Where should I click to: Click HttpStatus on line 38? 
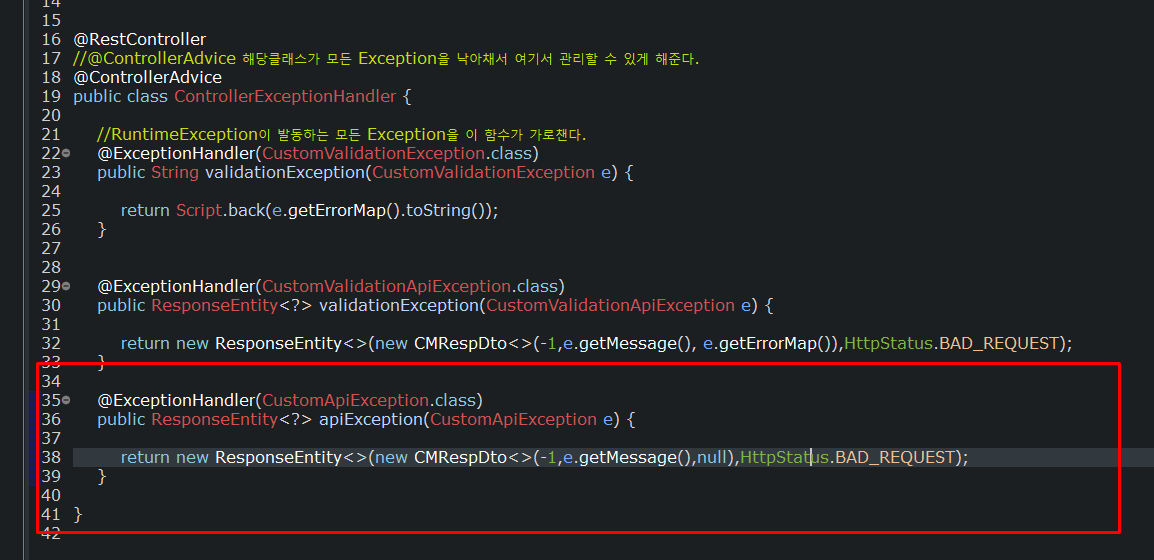coord(785,458)
